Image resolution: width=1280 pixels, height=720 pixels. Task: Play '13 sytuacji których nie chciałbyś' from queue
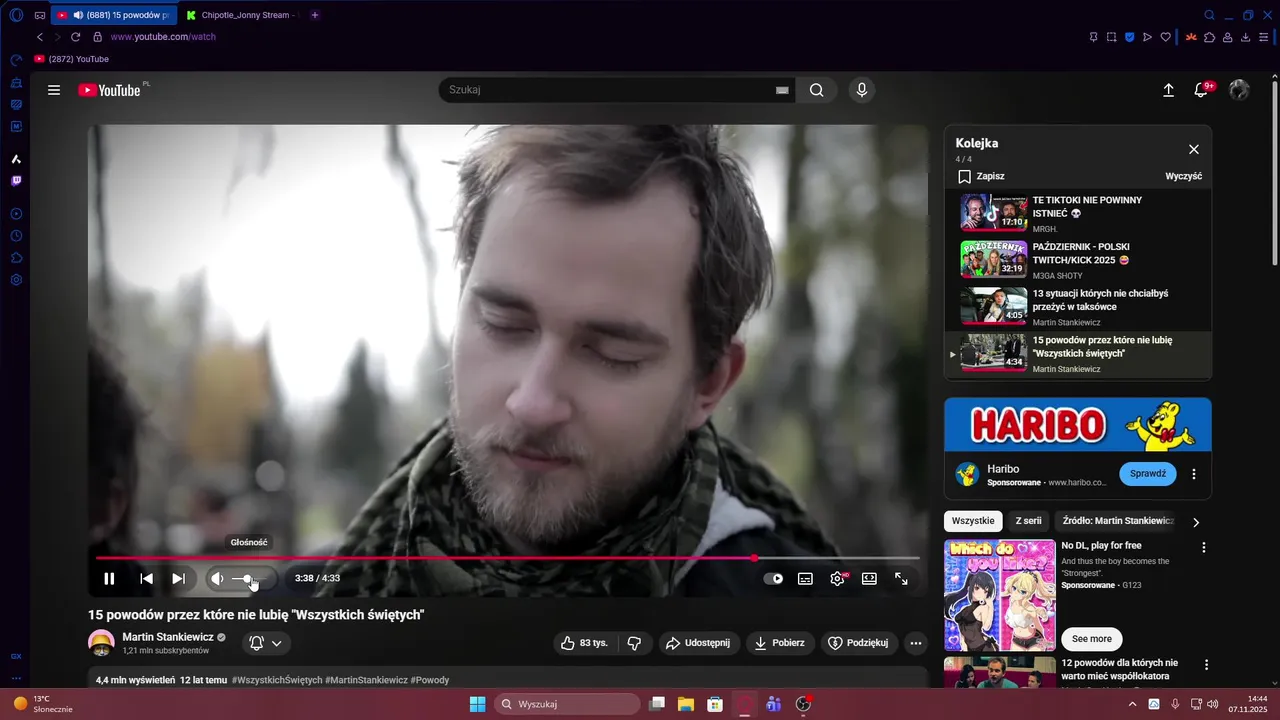click(1078, 307)
